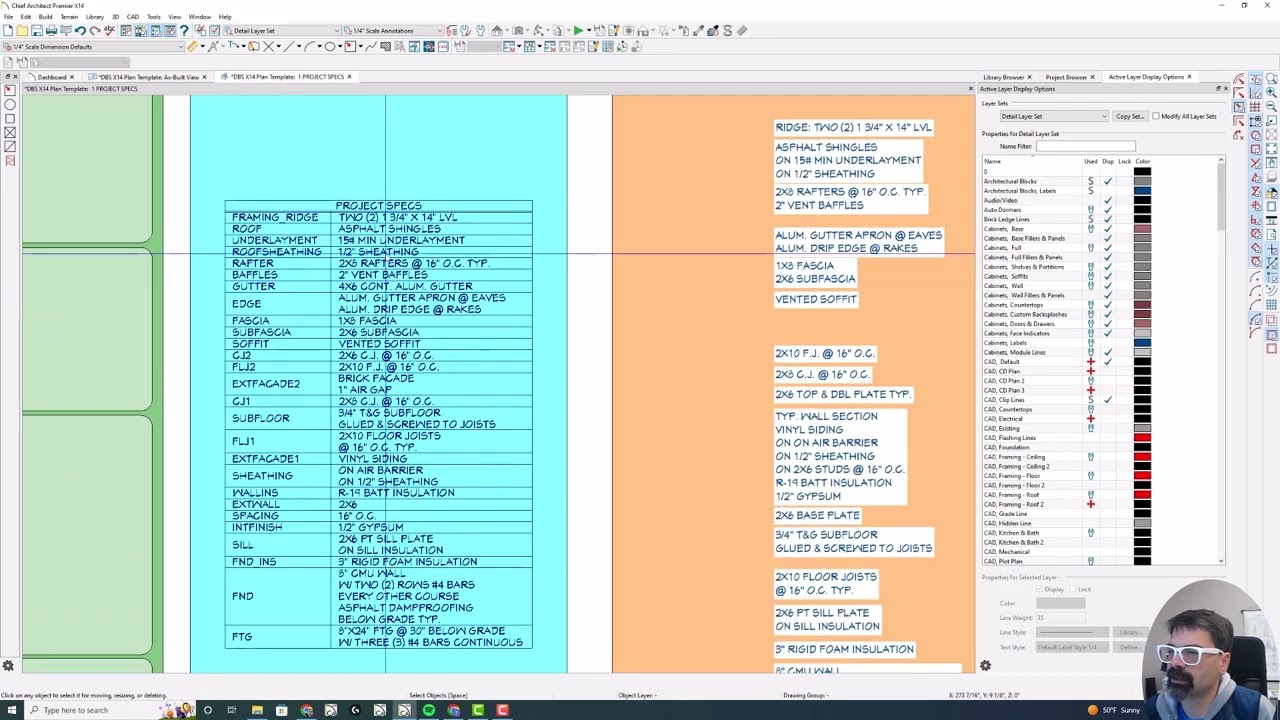Toggle display of Architectural Blocks layer
The width and height of the screenshot is (1280, 720).
point(1107,181)
